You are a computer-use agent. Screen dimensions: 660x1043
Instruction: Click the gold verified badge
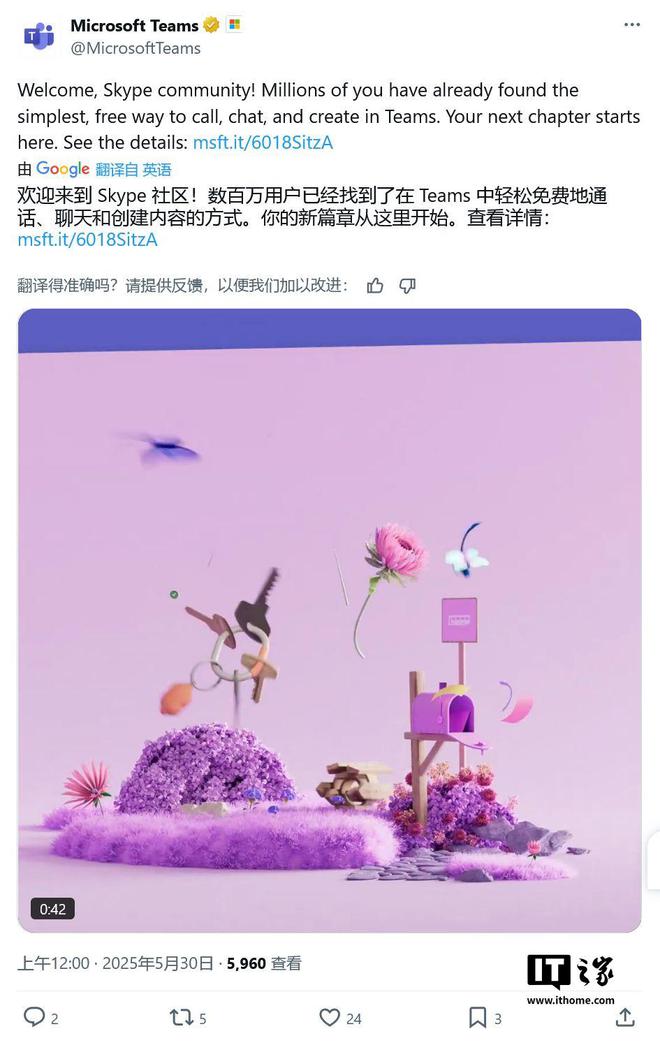coord(211,25)
